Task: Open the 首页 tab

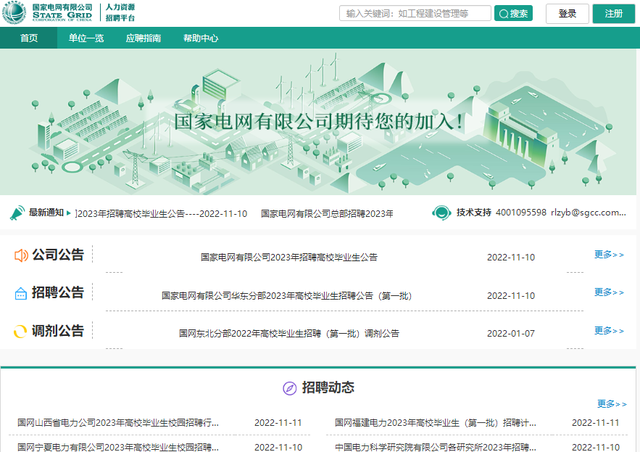Action: point(29,38)
